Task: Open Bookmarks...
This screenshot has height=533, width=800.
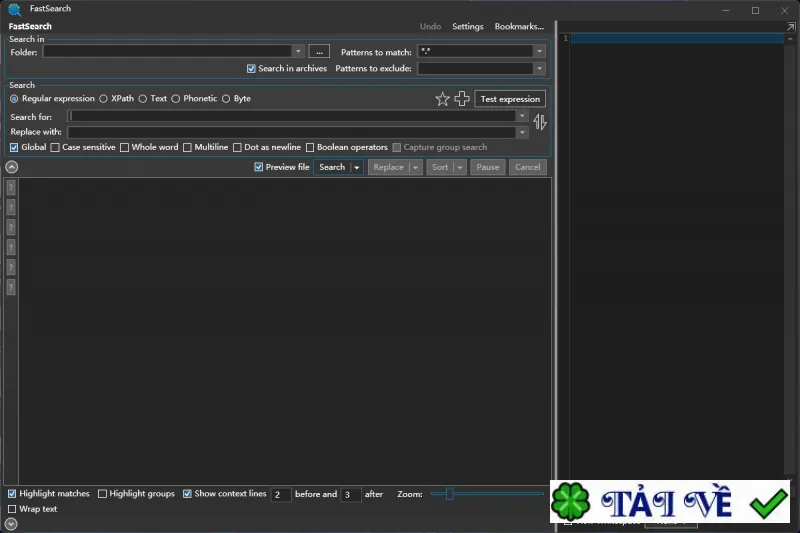Action: click(x=519, y=27)
